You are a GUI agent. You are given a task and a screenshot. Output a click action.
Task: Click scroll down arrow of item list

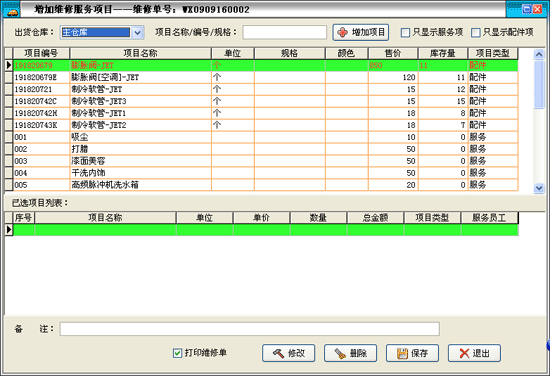[x=539, y=188]
